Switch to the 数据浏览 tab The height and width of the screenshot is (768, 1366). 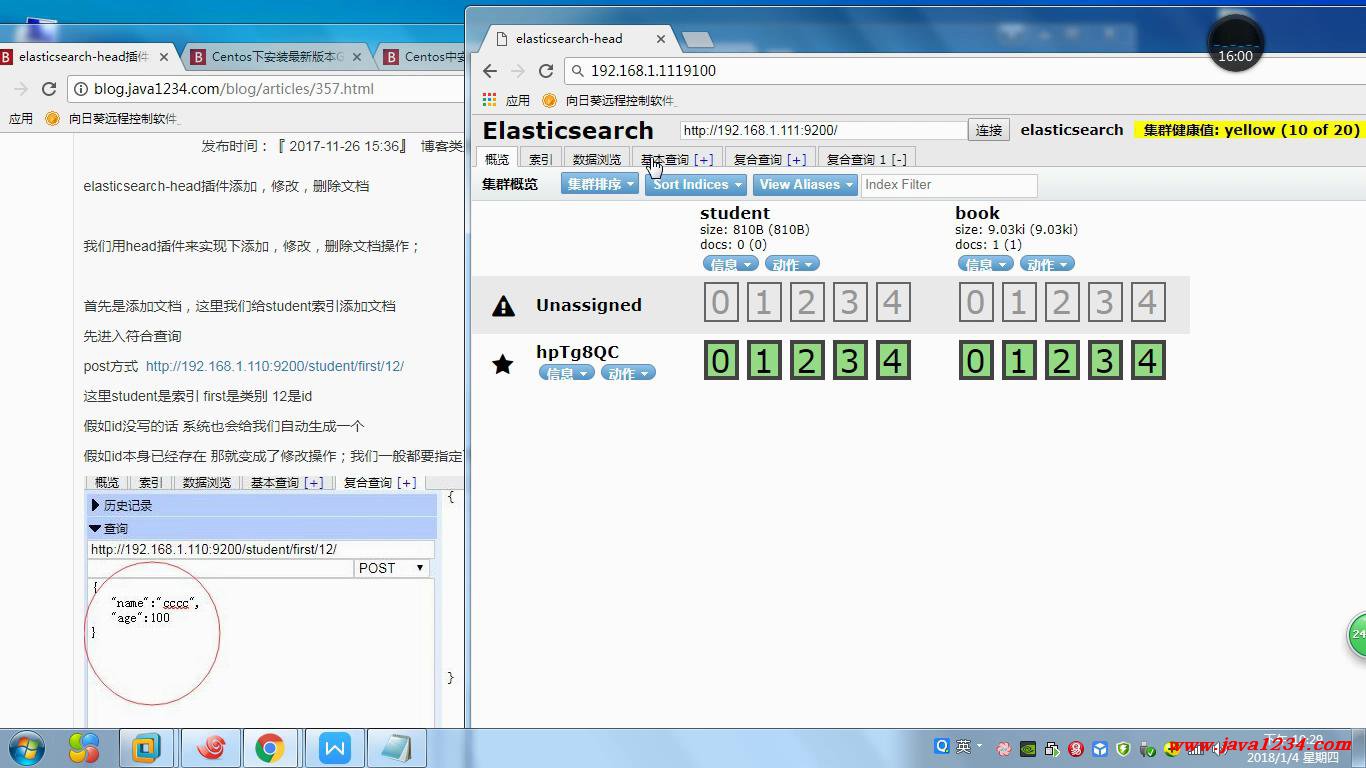pos(597,159)
